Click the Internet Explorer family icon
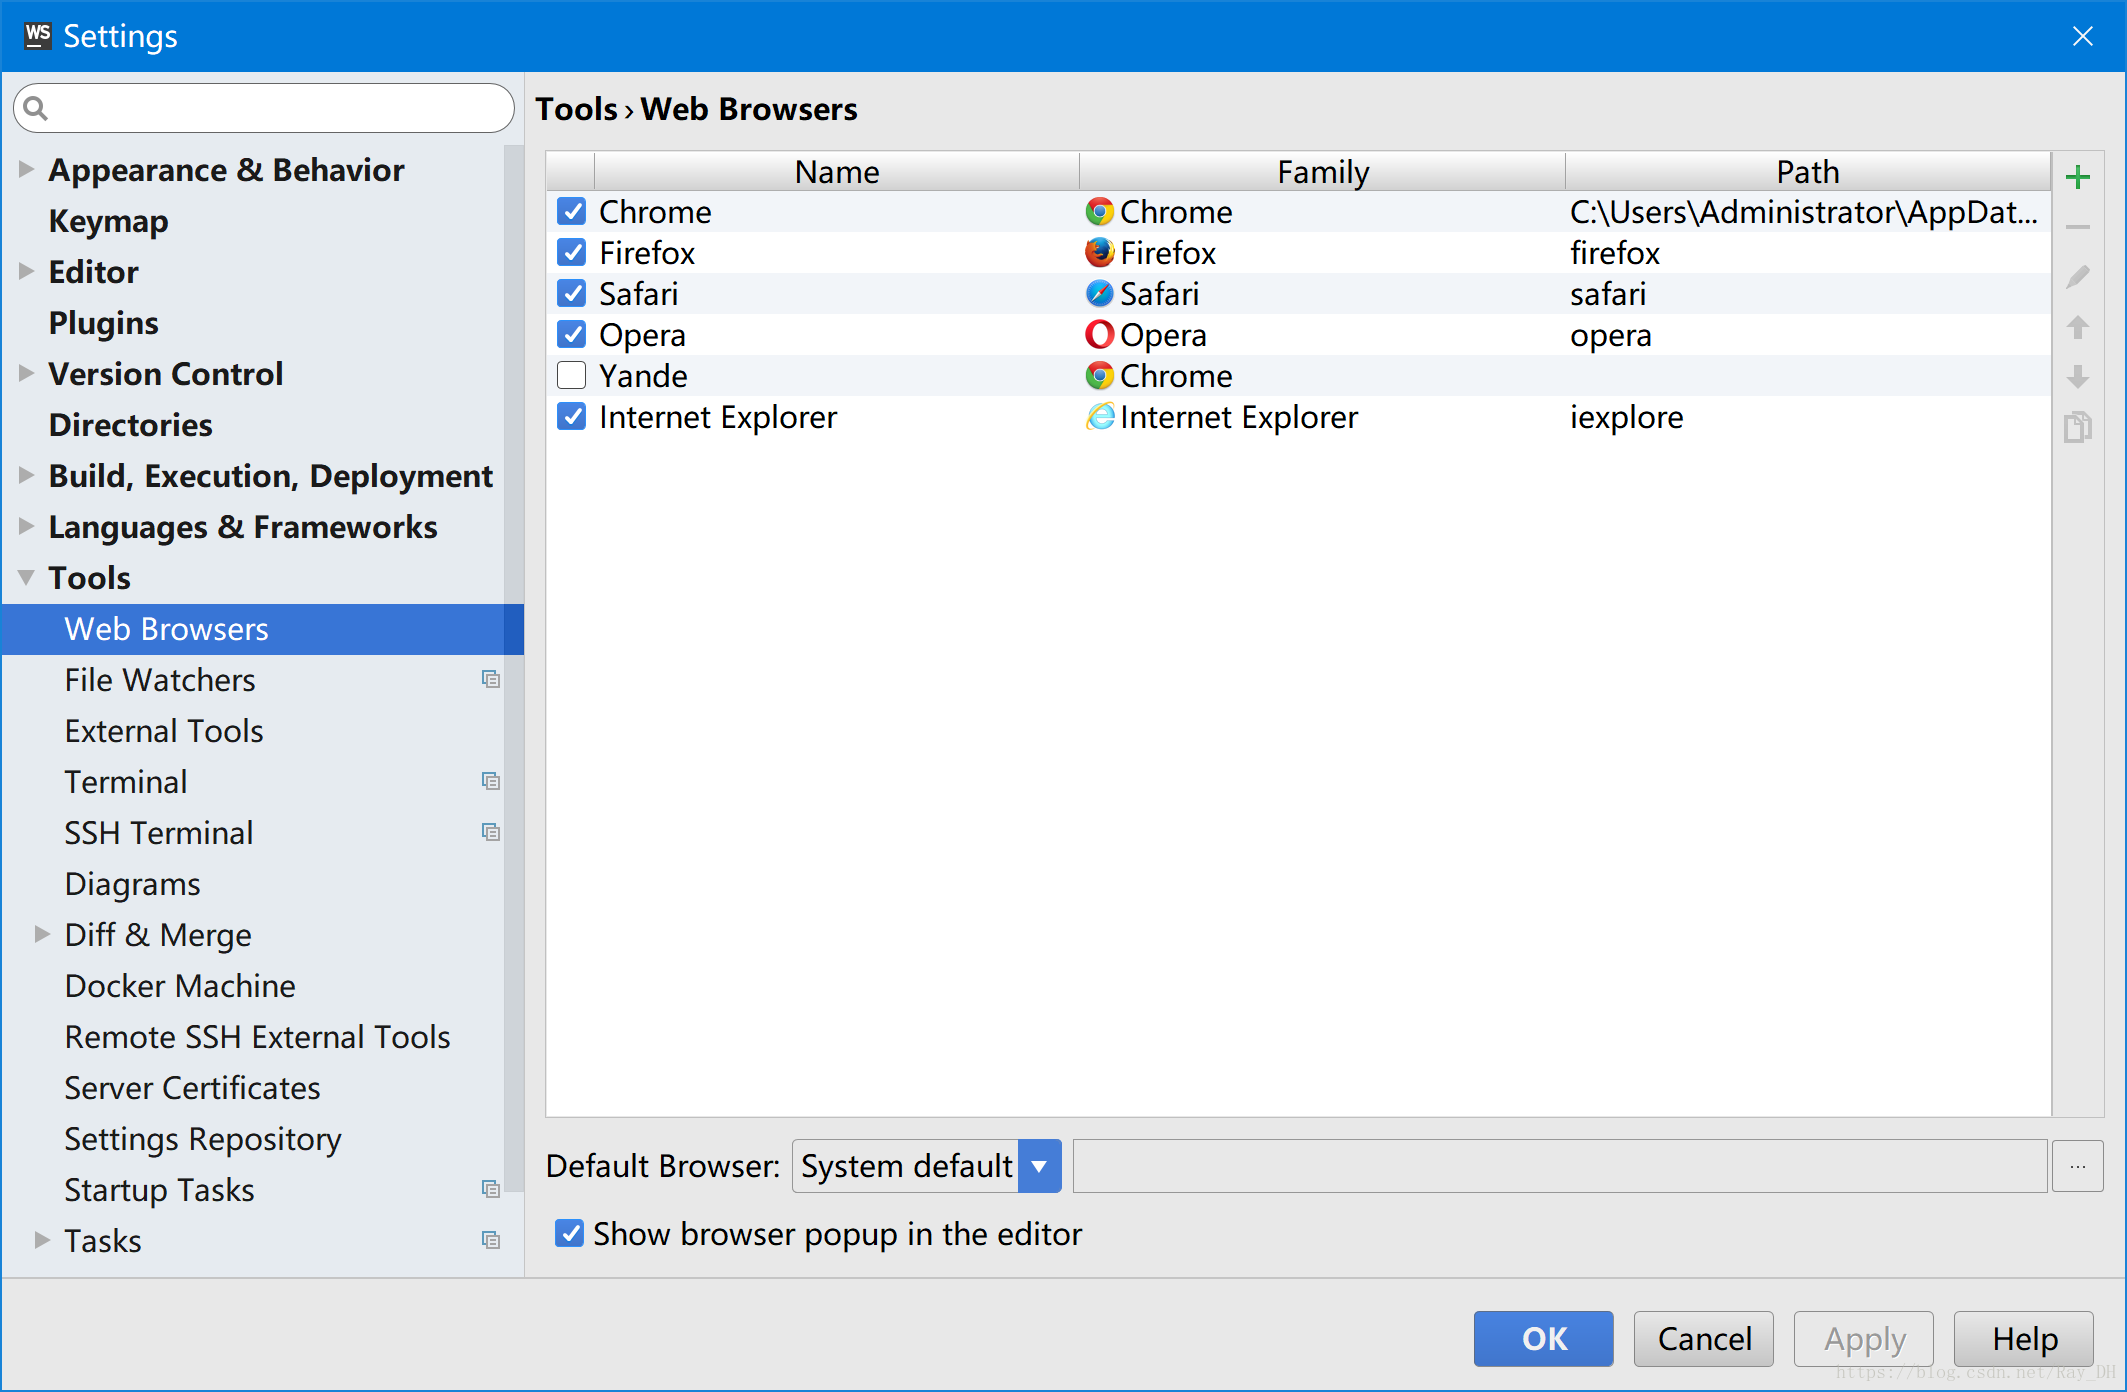 click(x=1099, y=417)
